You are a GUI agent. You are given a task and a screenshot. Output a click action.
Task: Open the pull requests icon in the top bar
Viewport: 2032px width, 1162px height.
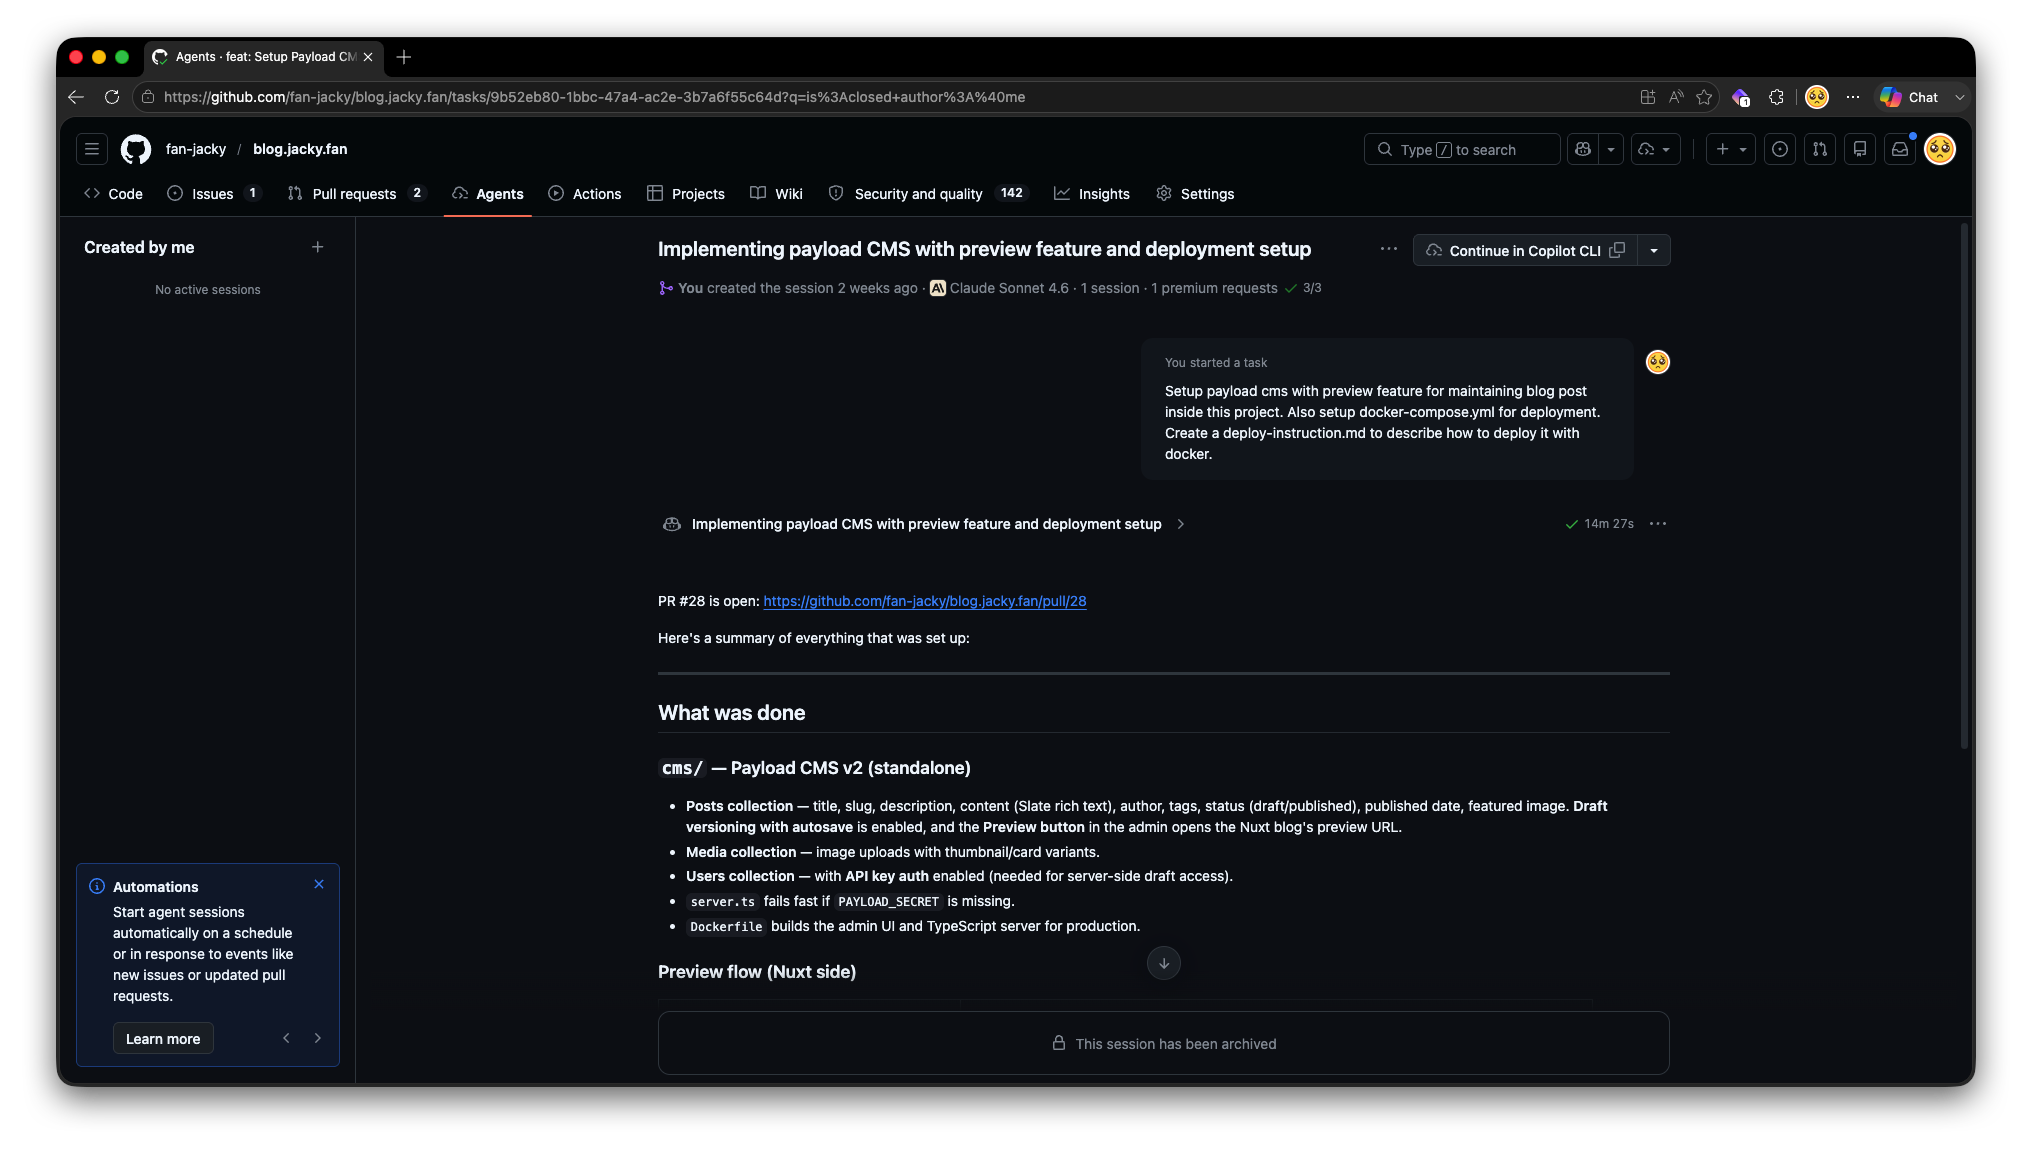click(1820, 149)
